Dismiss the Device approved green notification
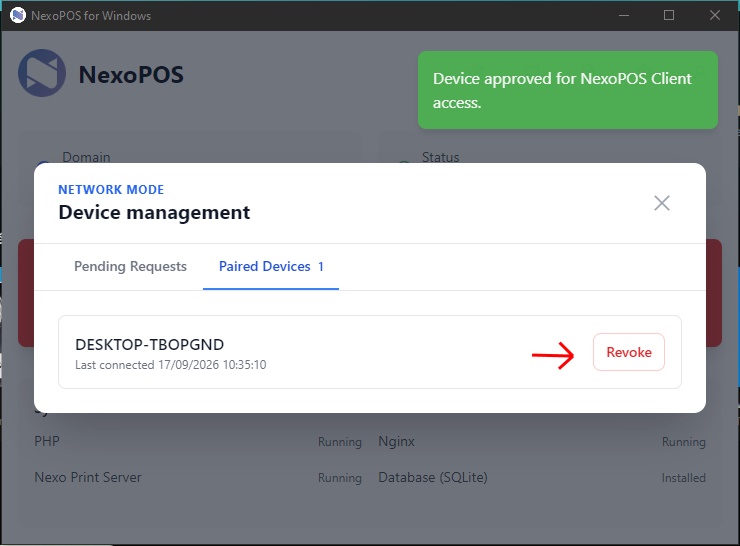 568,90
